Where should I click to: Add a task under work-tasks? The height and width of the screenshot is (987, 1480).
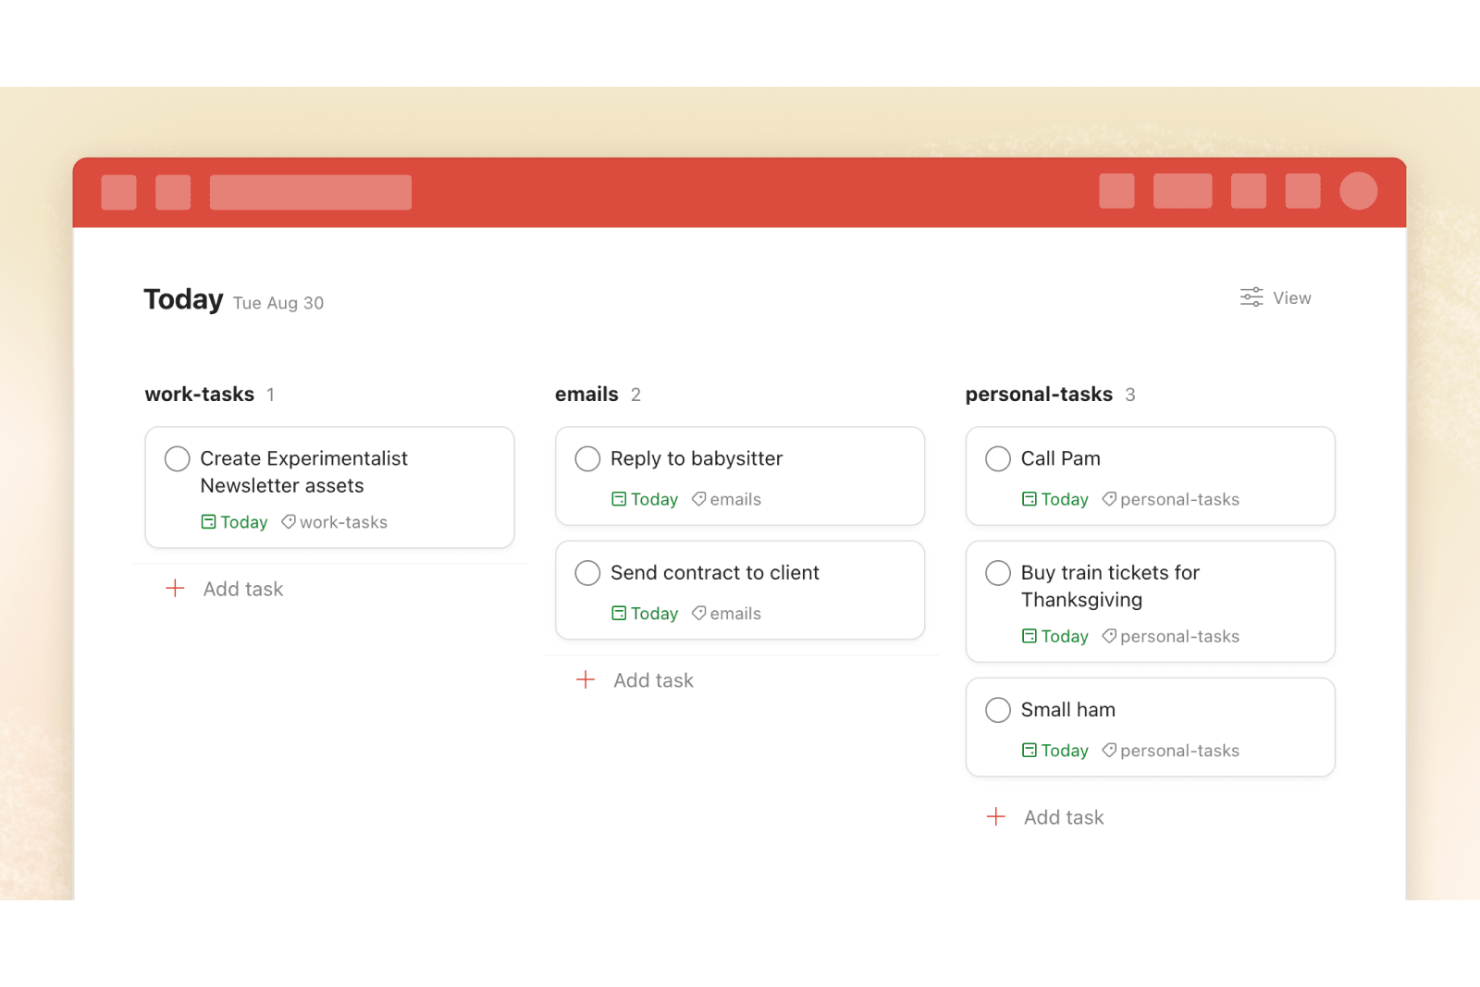pyautogui.click(x=242, y=589)
